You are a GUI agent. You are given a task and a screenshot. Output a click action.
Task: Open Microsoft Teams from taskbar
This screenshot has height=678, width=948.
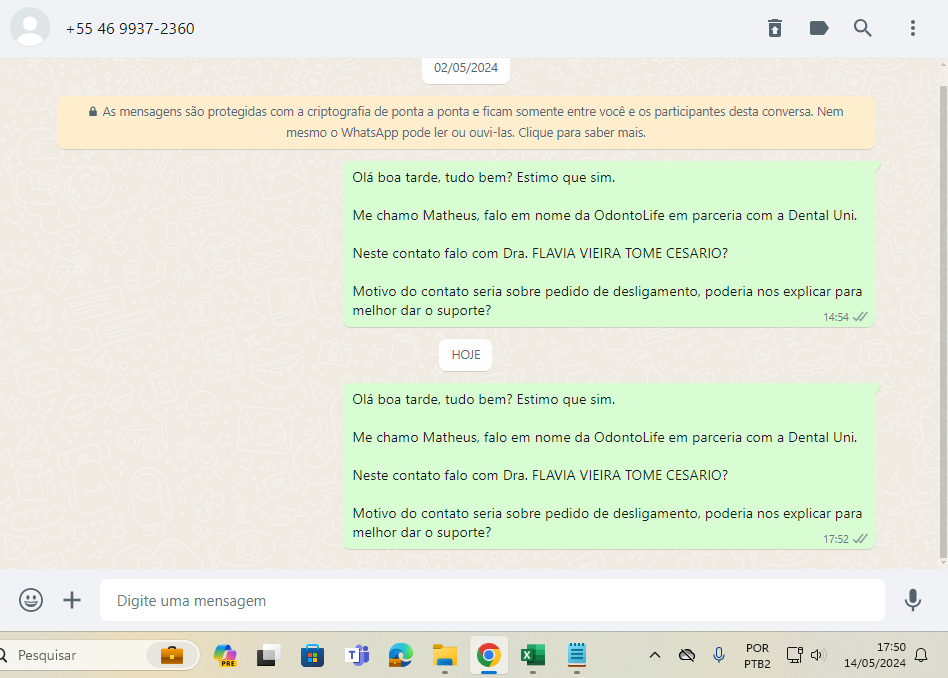point(357,656)
